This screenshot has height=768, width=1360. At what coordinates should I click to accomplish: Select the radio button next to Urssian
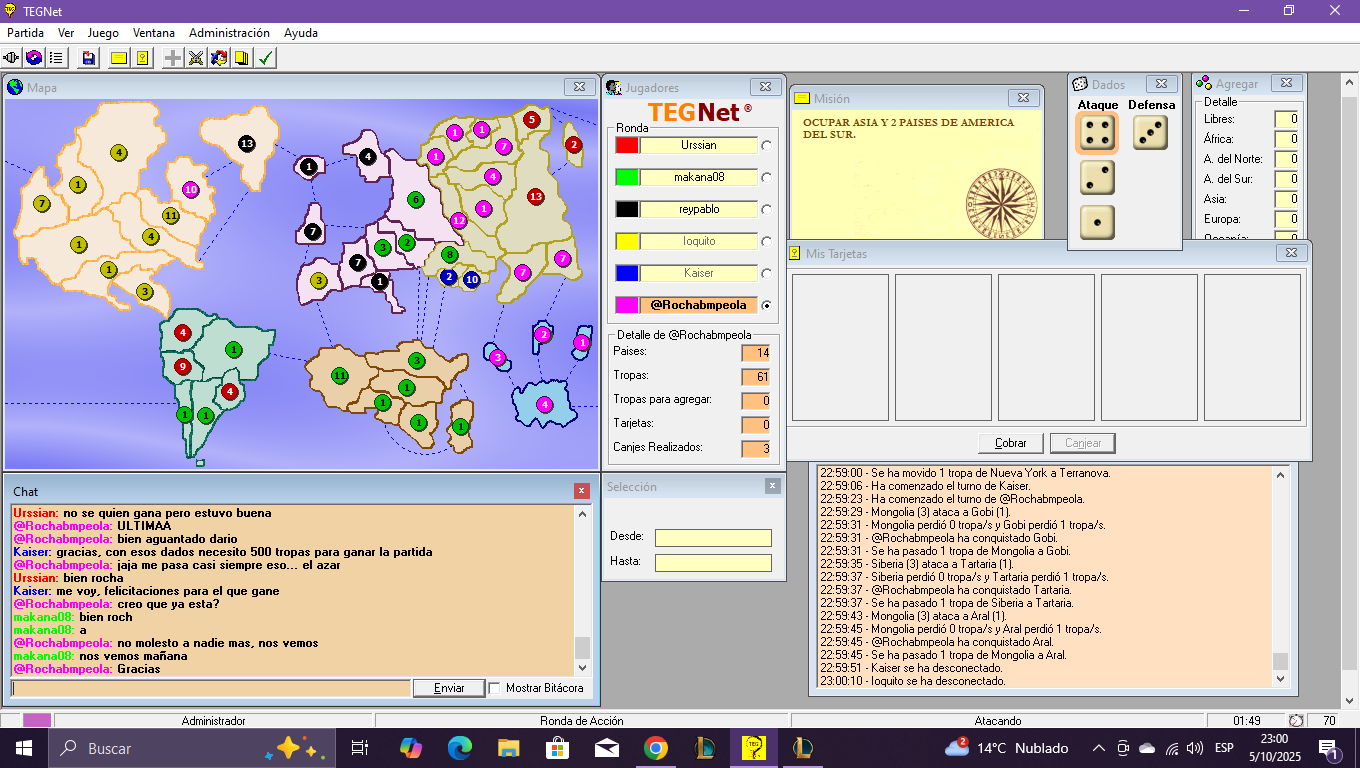tap(767, 145)
